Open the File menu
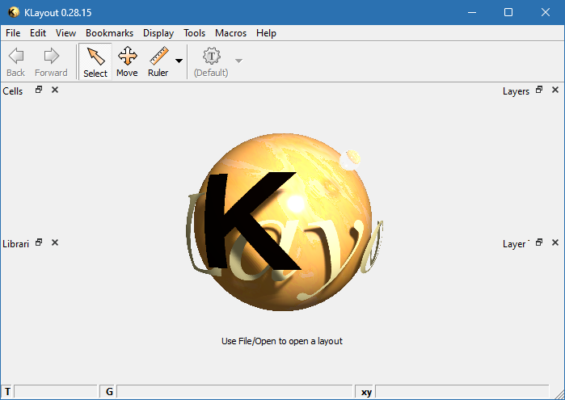The image size is (565, 400). pyautogui.click(x=13, y=33)
